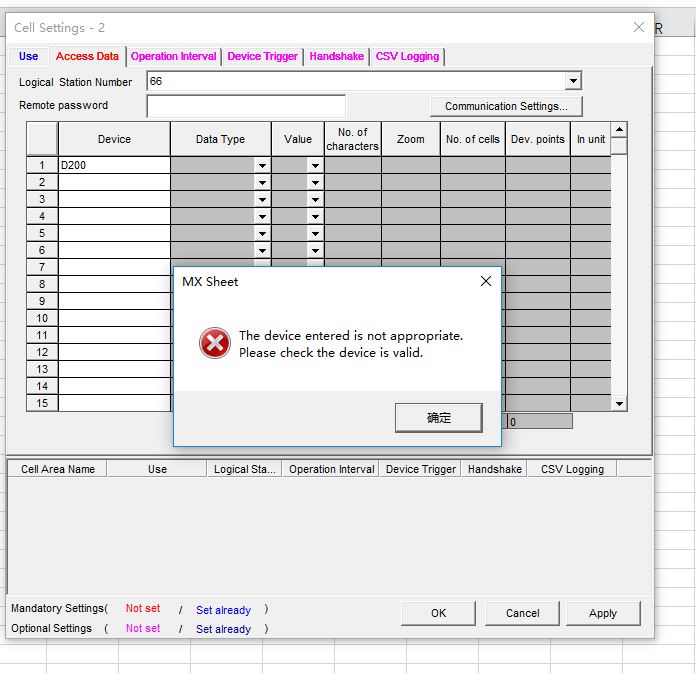The height and width of the screenshot is (674, 696).
Task: Click the Remote password input field
Action: click(246, 106)
